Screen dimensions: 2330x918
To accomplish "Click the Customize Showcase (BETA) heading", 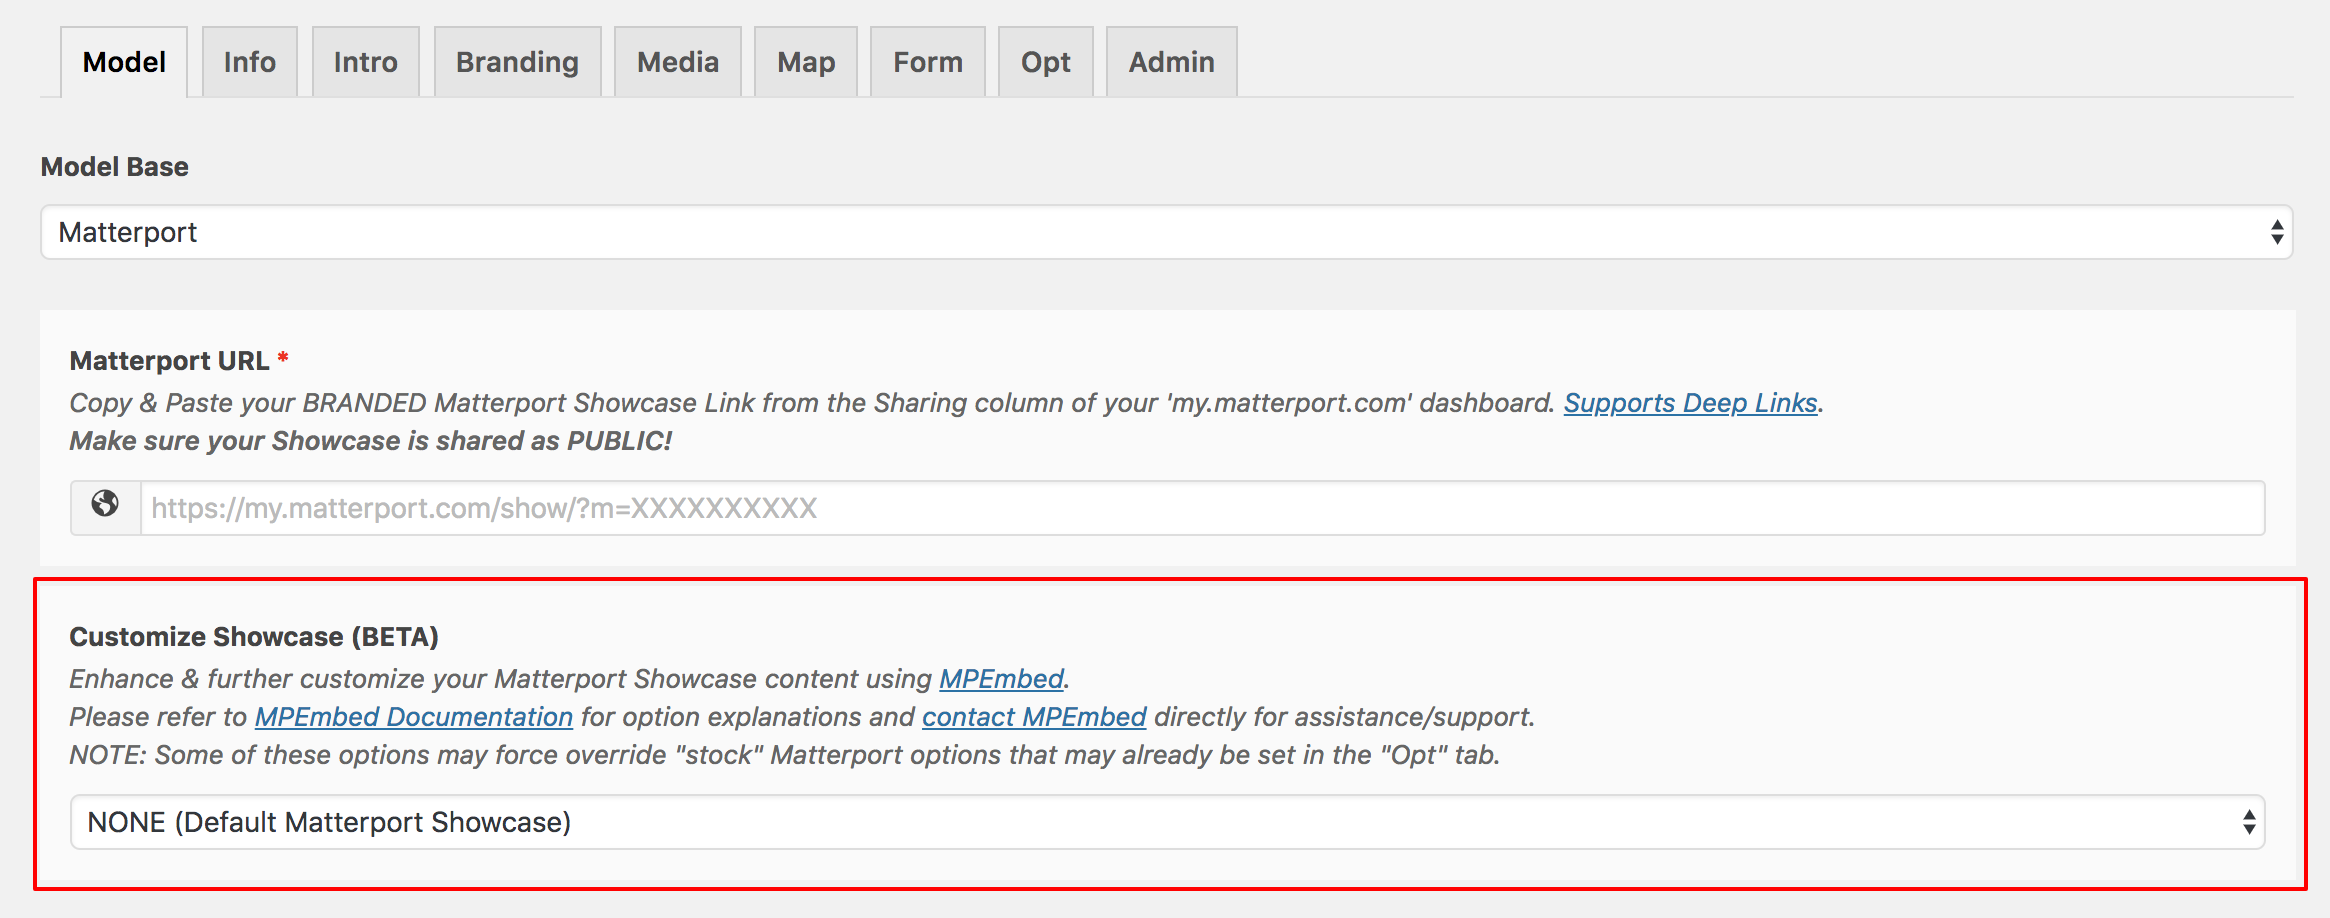I will pos(254,637).
